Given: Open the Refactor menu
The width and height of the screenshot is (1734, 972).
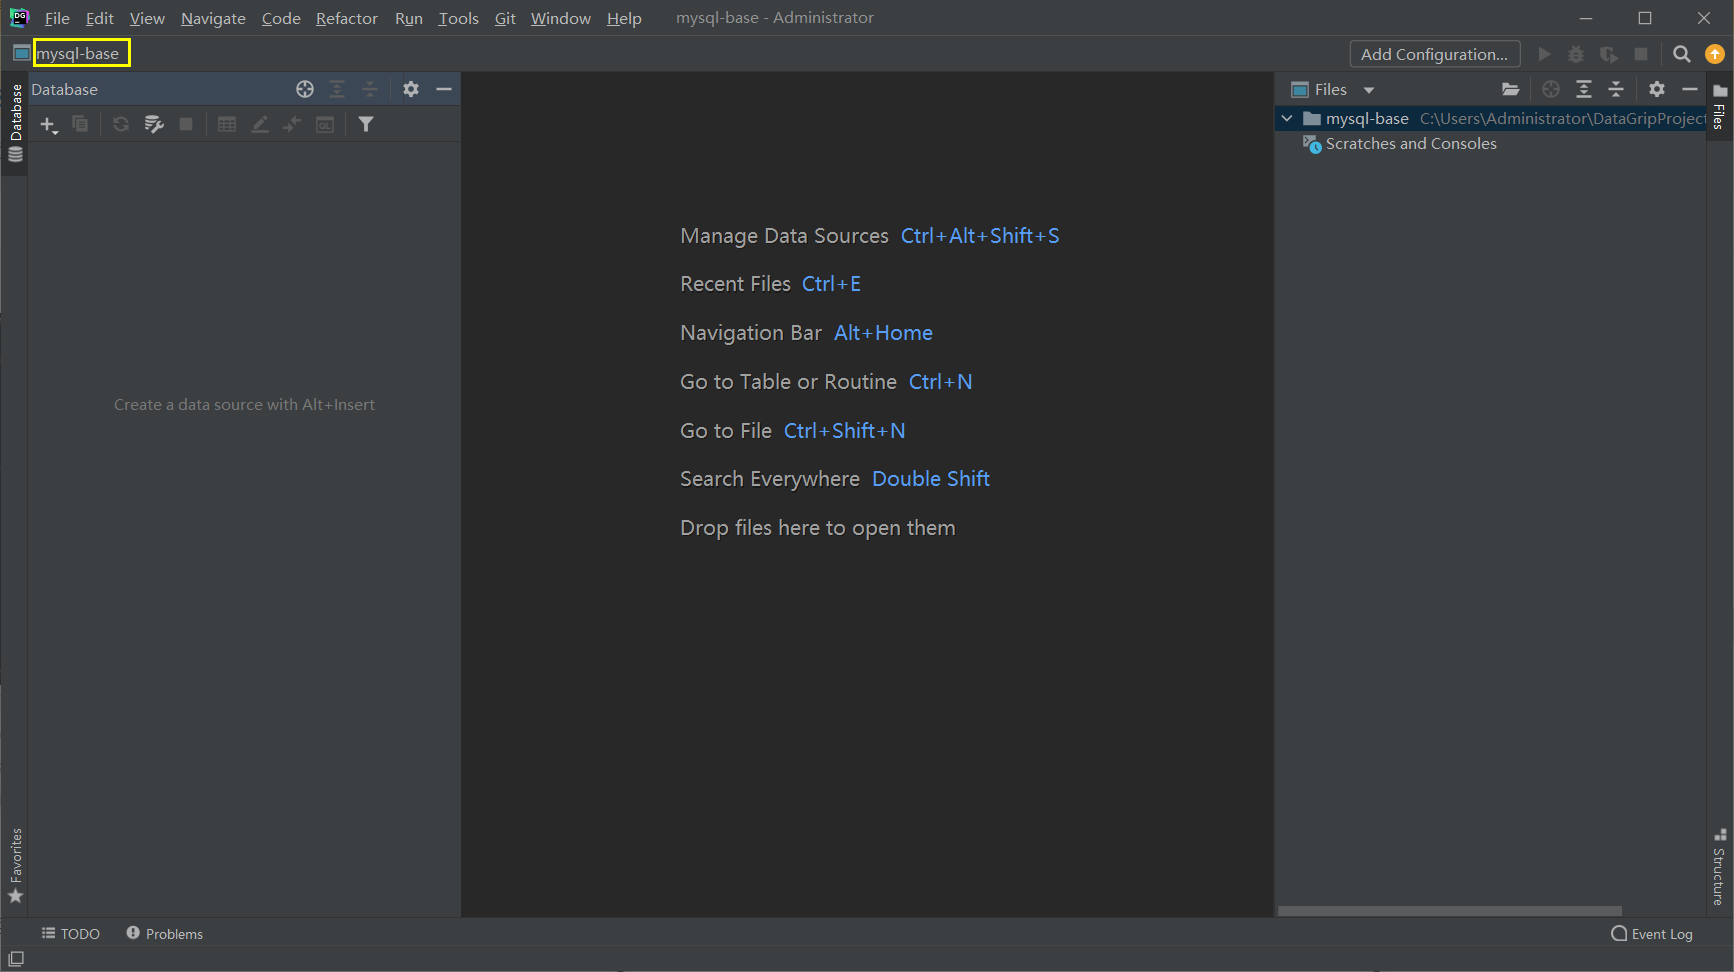Looking at the screenshot, I should pos(347,18).
